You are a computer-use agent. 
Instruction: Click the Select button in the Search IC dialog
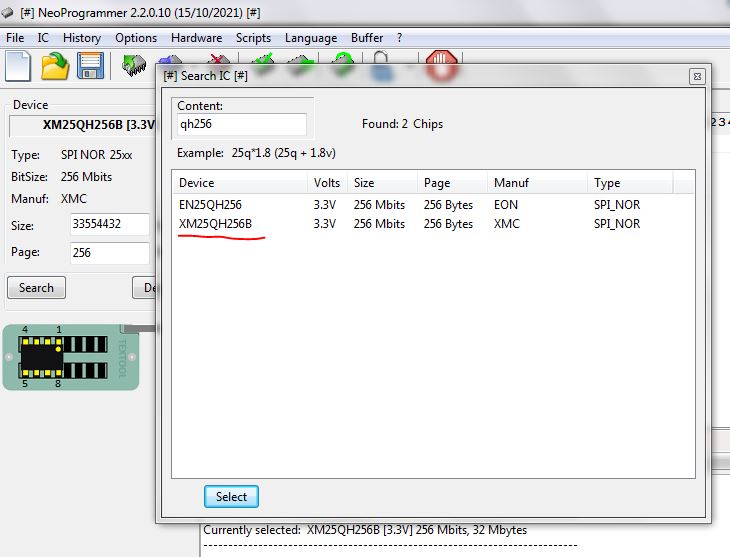click(231, 496)
